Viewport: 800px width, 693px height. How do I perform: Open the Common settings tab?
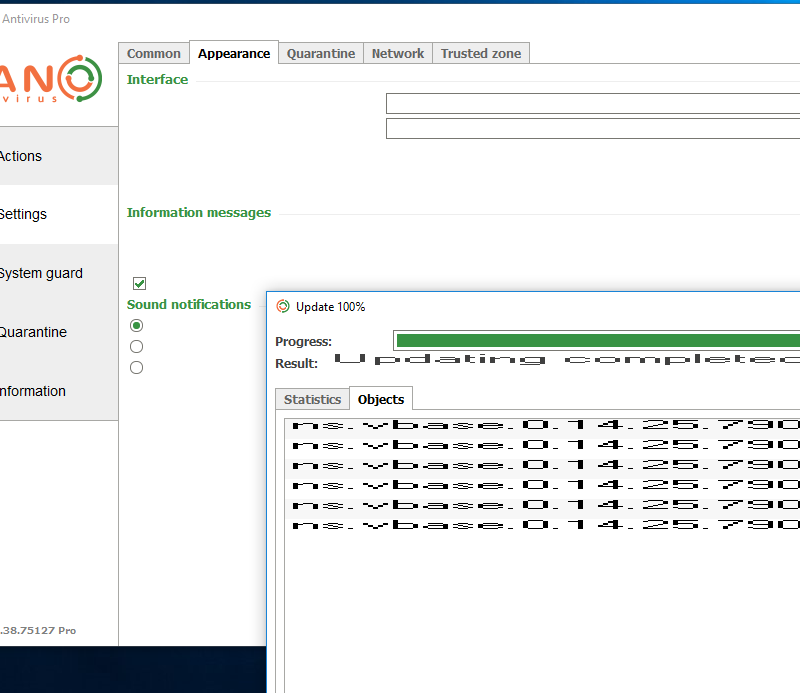point(154,54)
